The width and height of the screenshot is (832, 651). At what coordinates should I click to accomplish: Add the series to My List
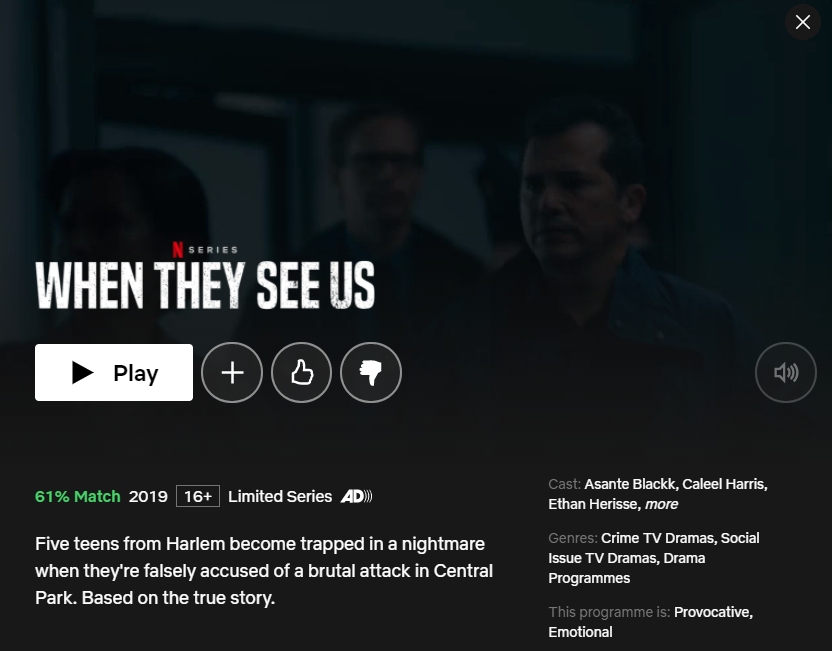[232, 372]
